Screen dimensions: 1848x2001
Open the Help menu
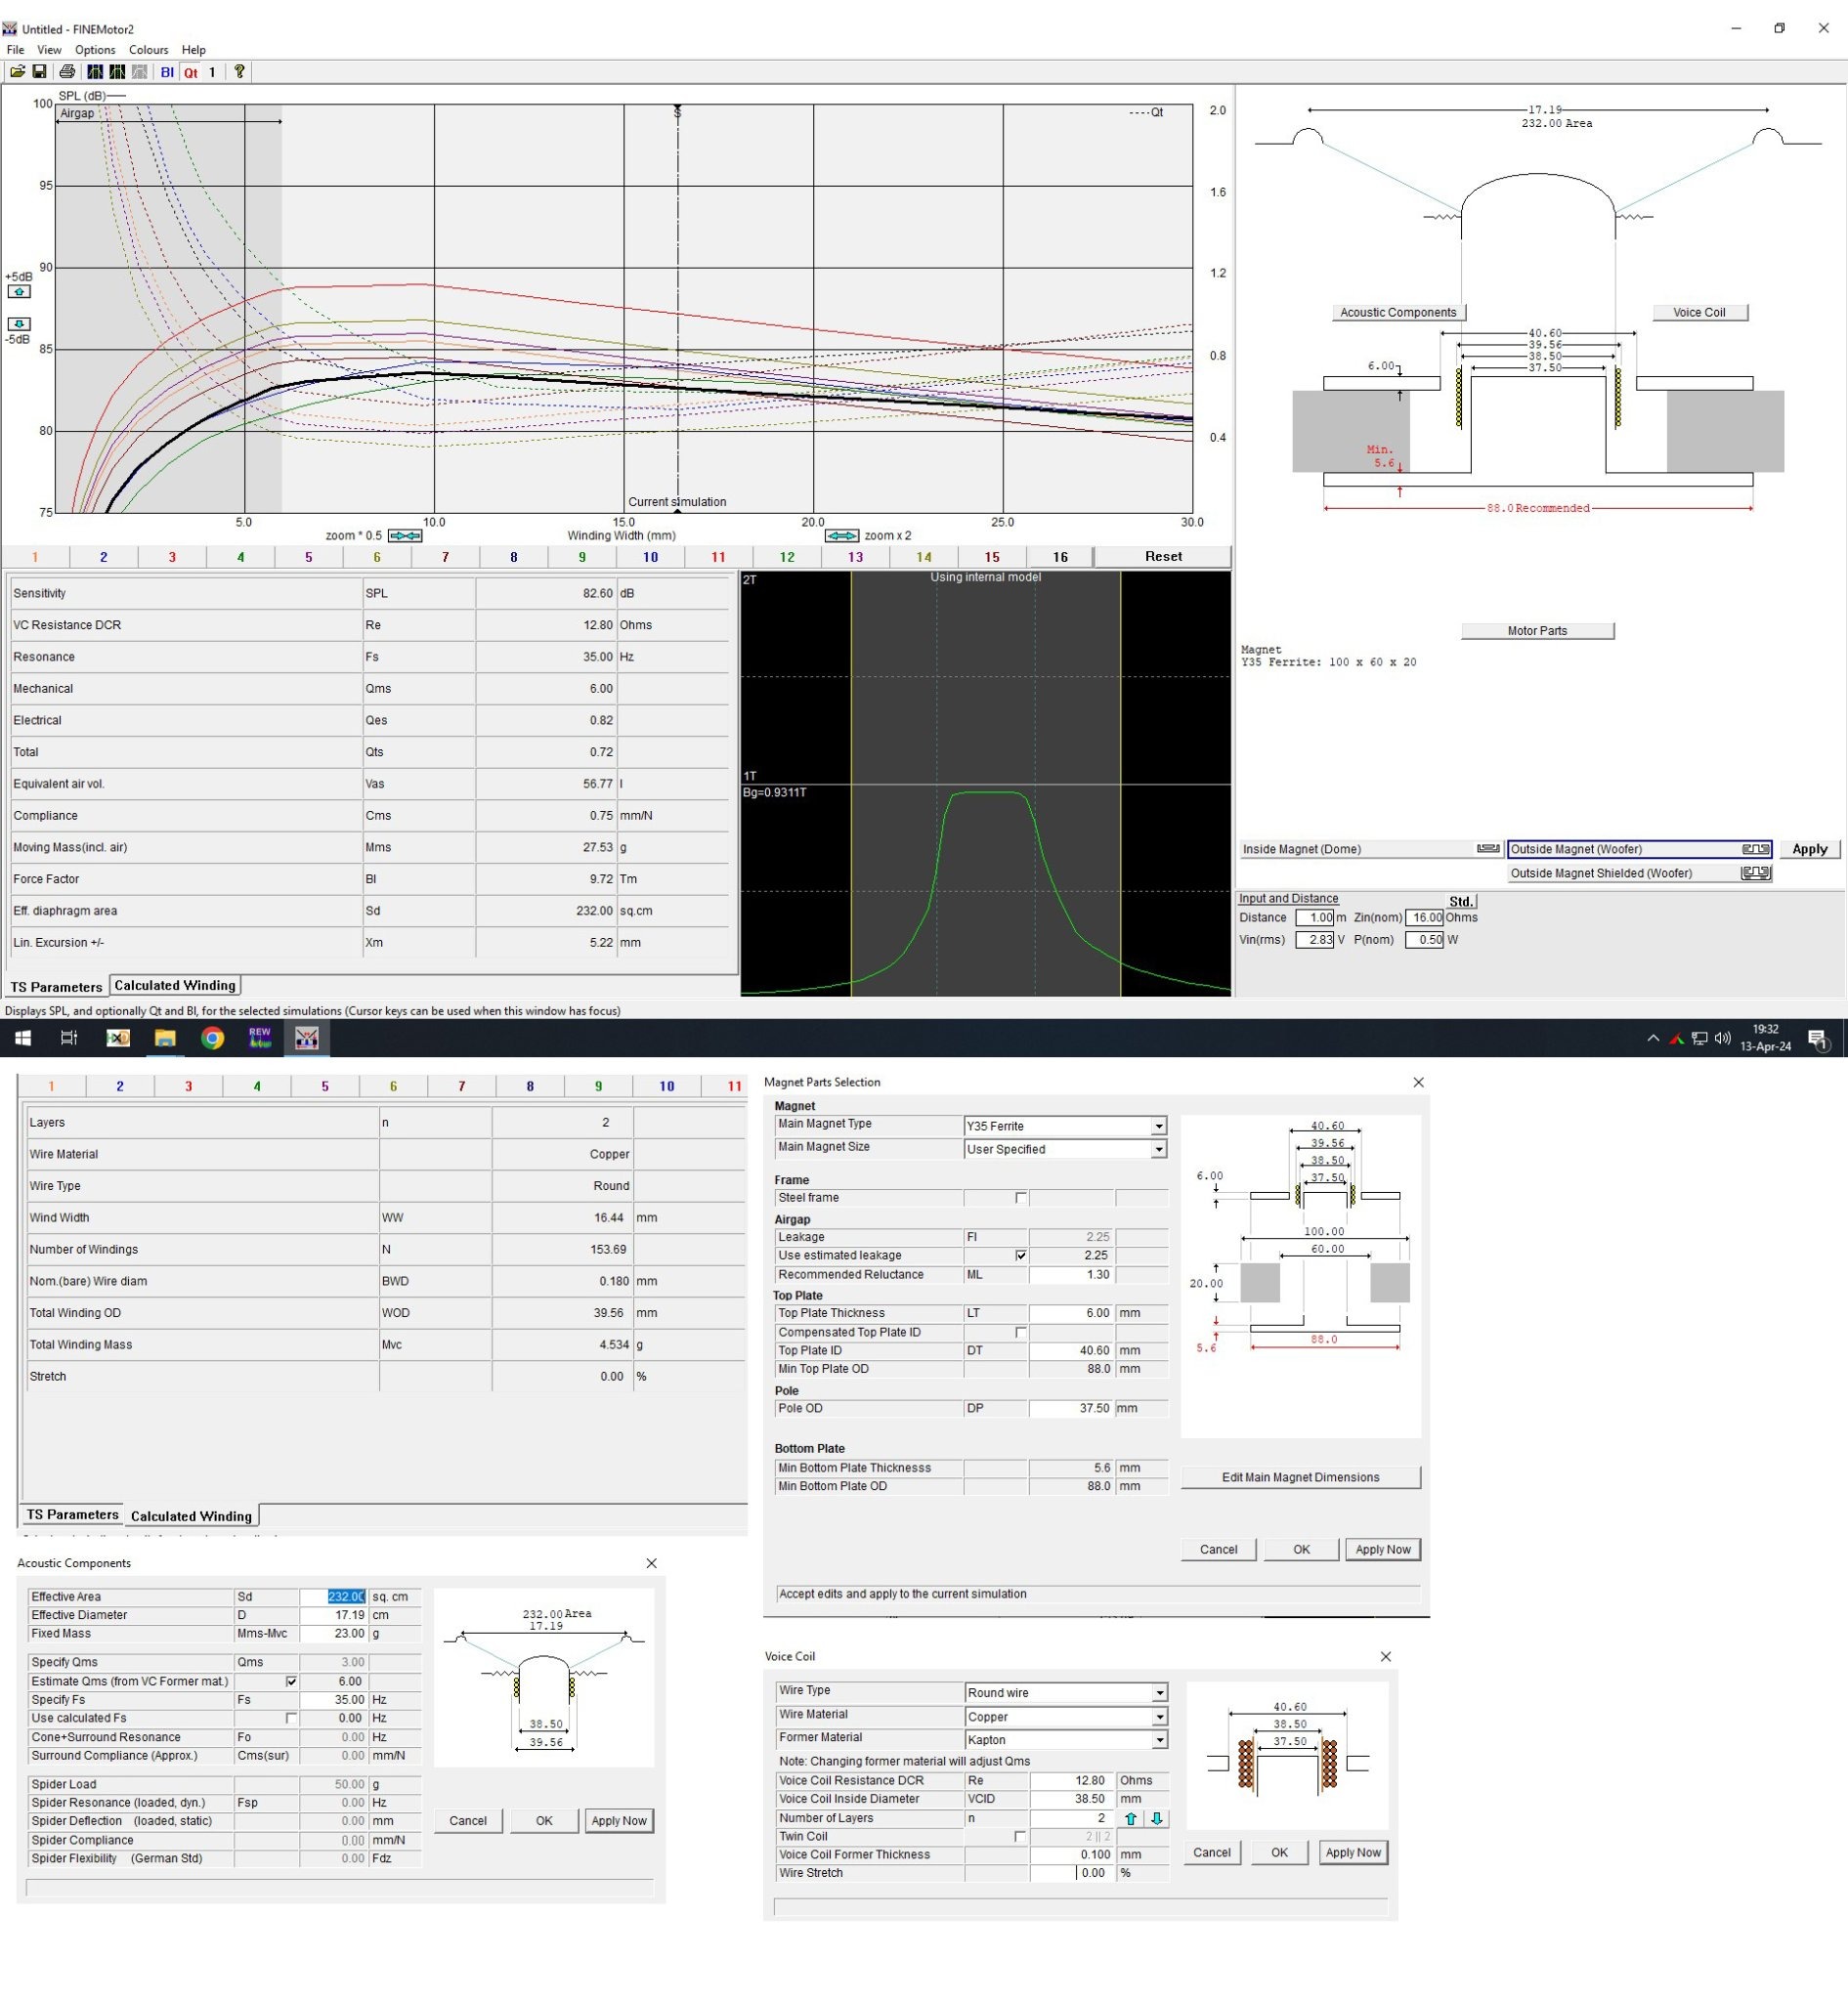pyautogui.click(x=194, y=50)
